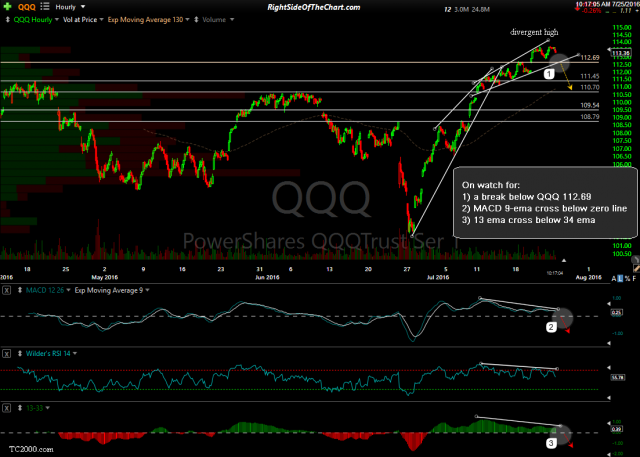Click the scale arrow above the MACD value tag
This screenshot has width=640, height=457.
pyautogui.click(x=609, y=304)
